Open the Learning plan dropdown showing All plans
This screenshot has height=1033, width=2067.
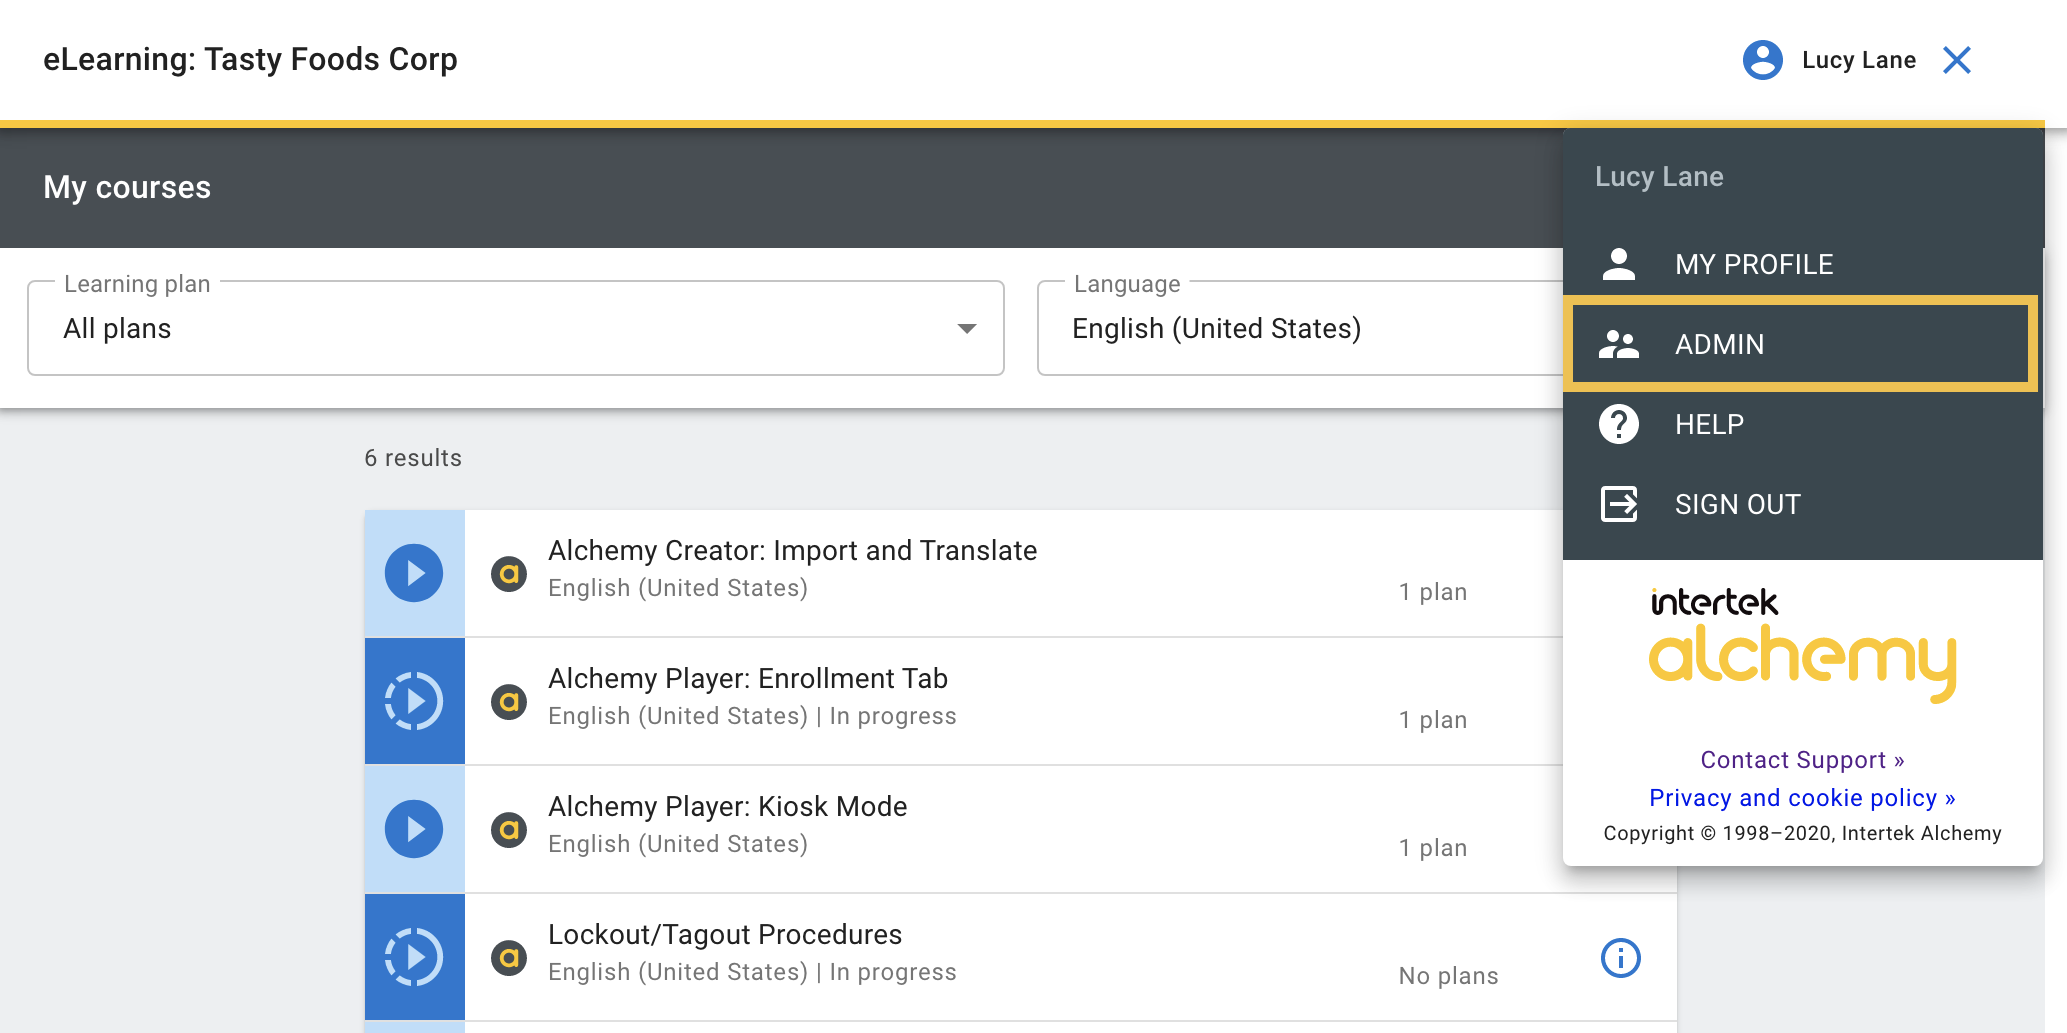click(x=515, y=328)
